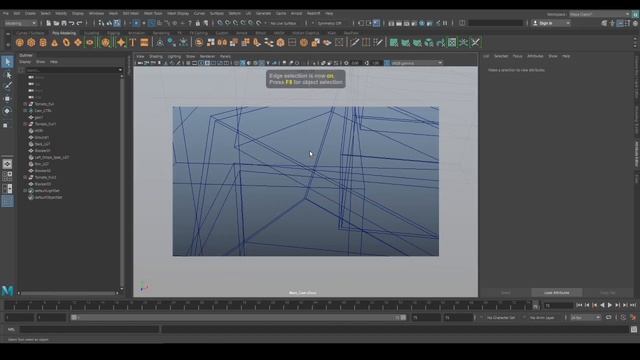Select defaultLightSet in the Outliner
The width and height of the screenshot is (640, 360).
pyautogui.click(x=47, y=191)
